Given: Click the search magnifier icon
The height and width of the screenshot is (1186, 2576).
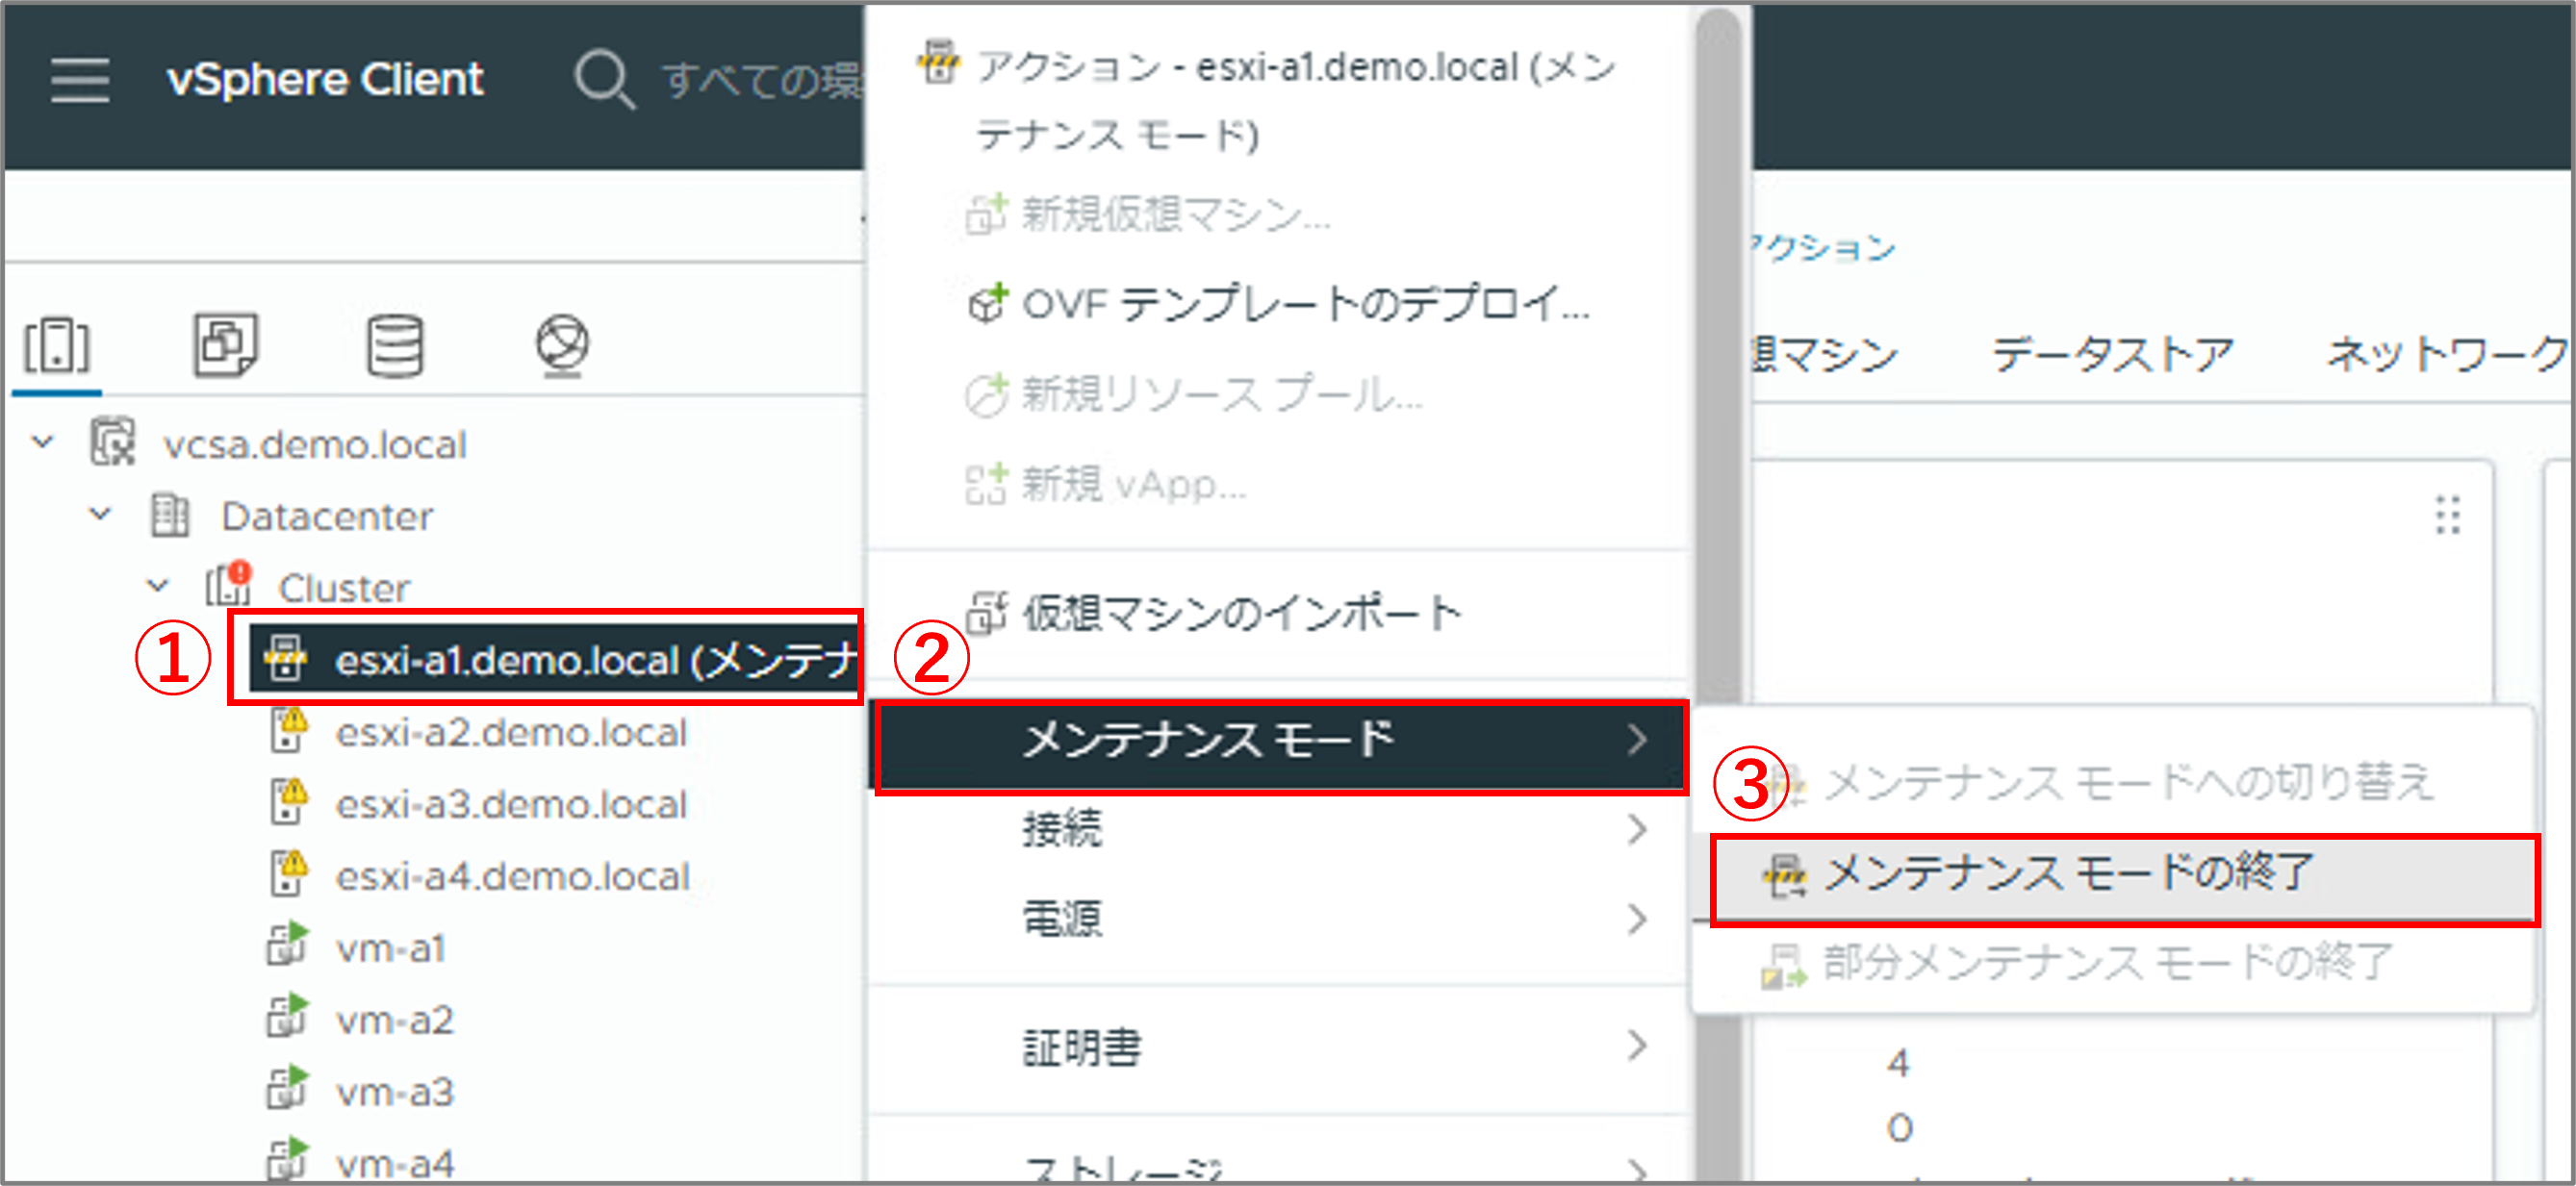Looking at the screenshot, I should click(x=604, y=79).
